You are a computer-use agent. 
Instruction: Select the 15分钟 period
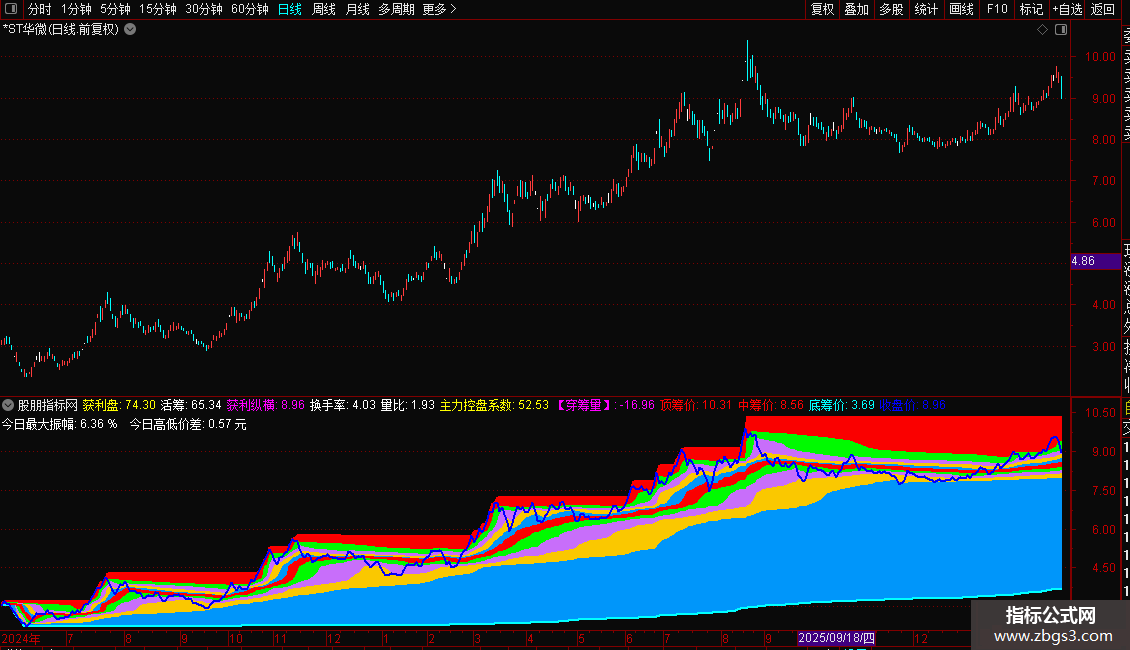coord(158,9)
